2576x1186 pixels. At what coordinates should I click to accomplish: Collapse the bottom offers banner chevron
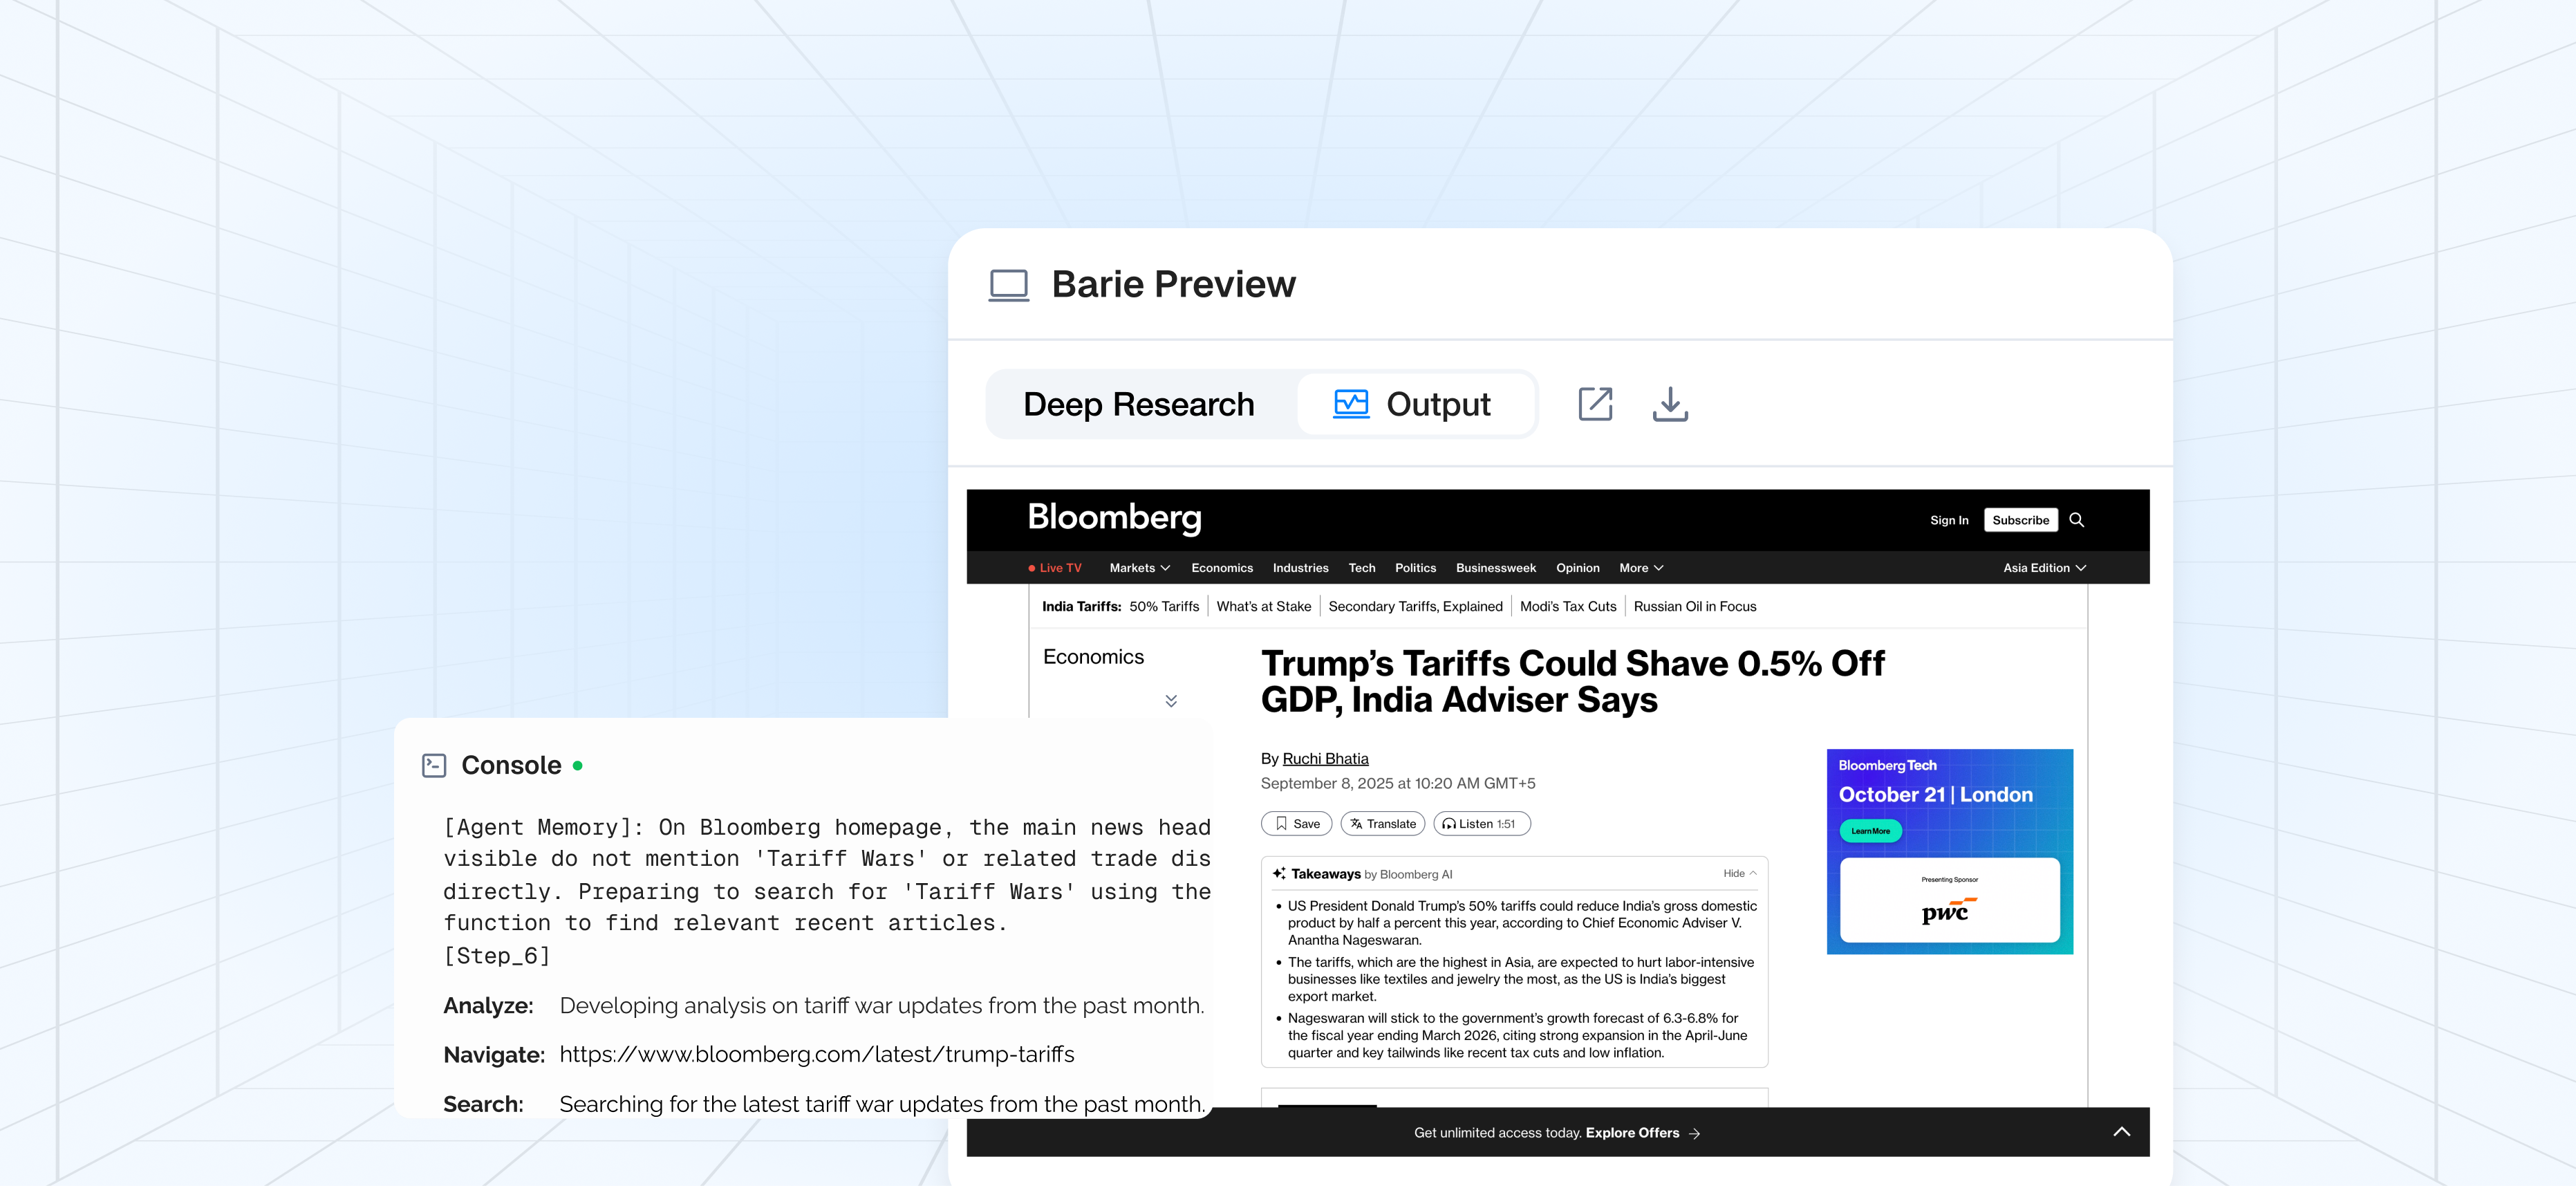(2121, 1132)
